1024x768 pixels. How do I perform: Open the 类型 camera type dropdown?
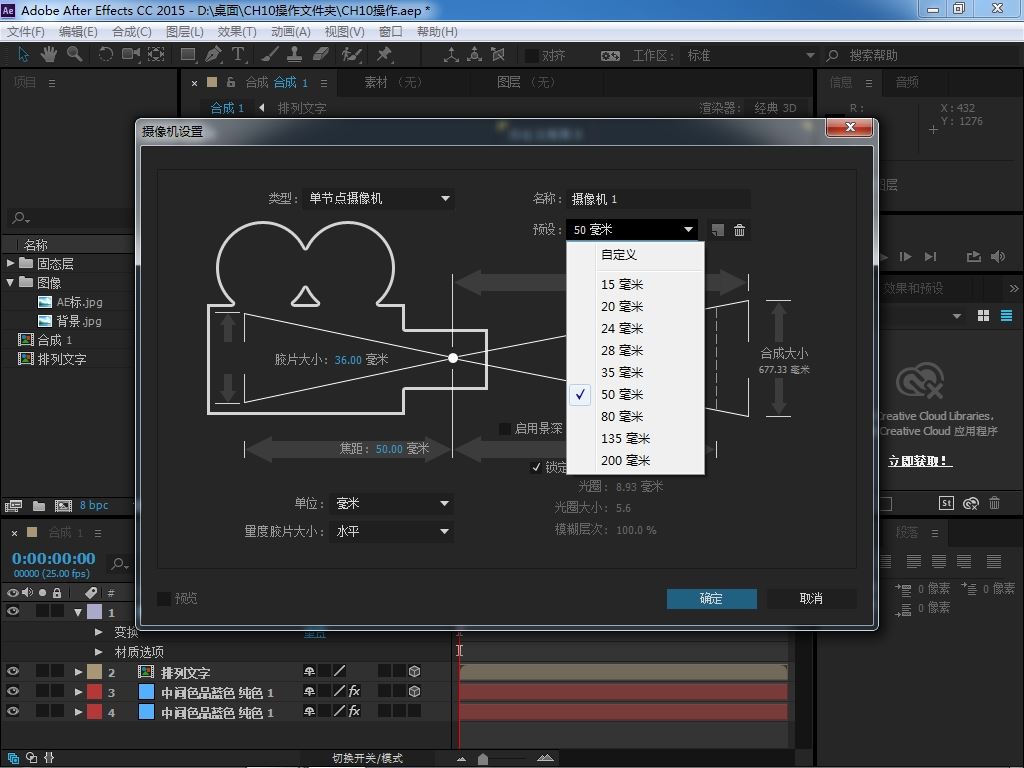pyautogui.click(x=378, y=199)
